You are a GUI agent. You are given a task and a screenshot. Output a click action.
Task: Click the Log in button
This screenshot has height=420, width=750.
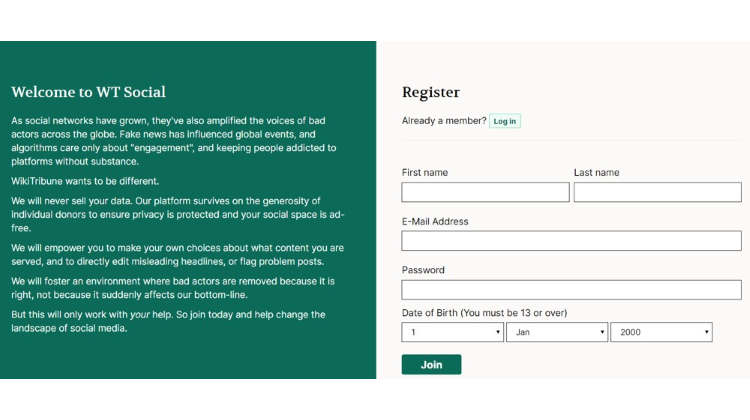(505, 121)
